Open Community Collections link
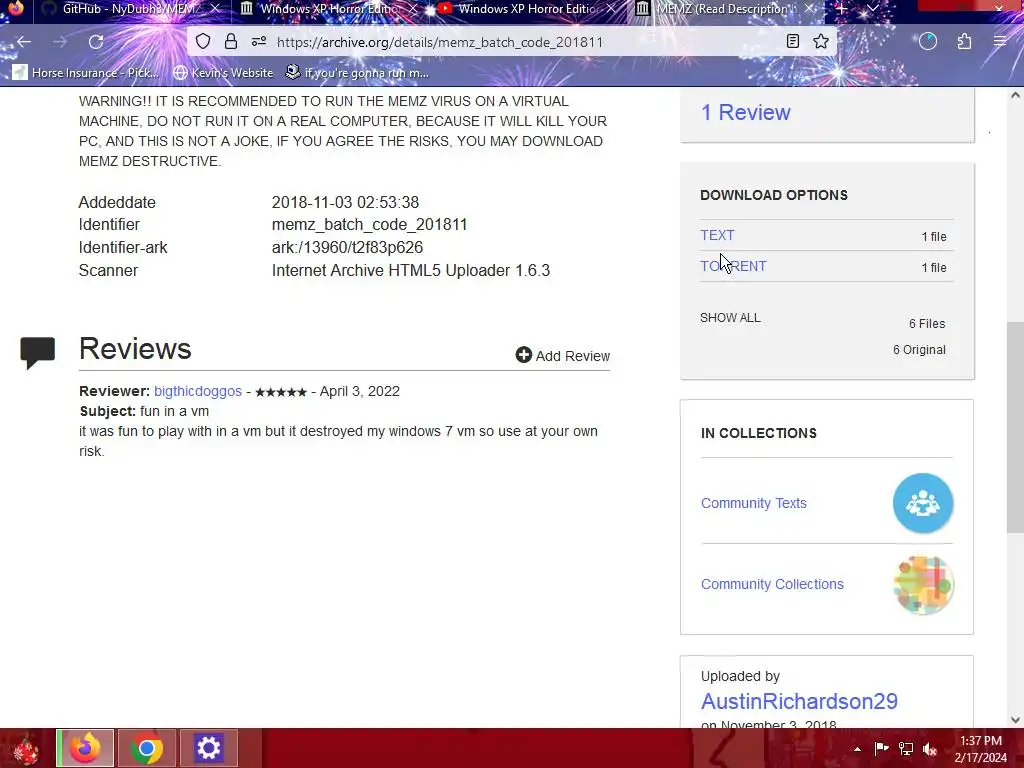The image size is (1024, 768). 772,584
